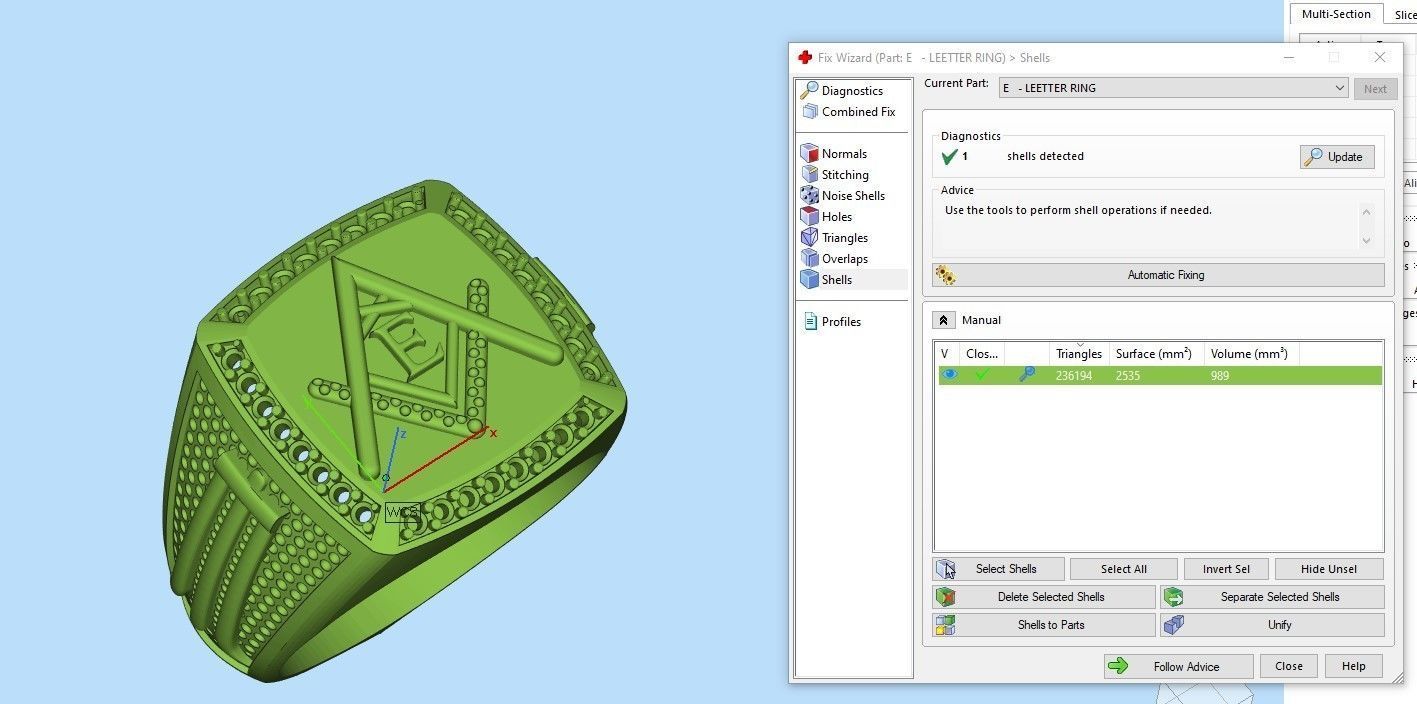This screenshot has width=1417, height=704.
Task: Open the Overlaps fixing page
Action: [835, 259]
